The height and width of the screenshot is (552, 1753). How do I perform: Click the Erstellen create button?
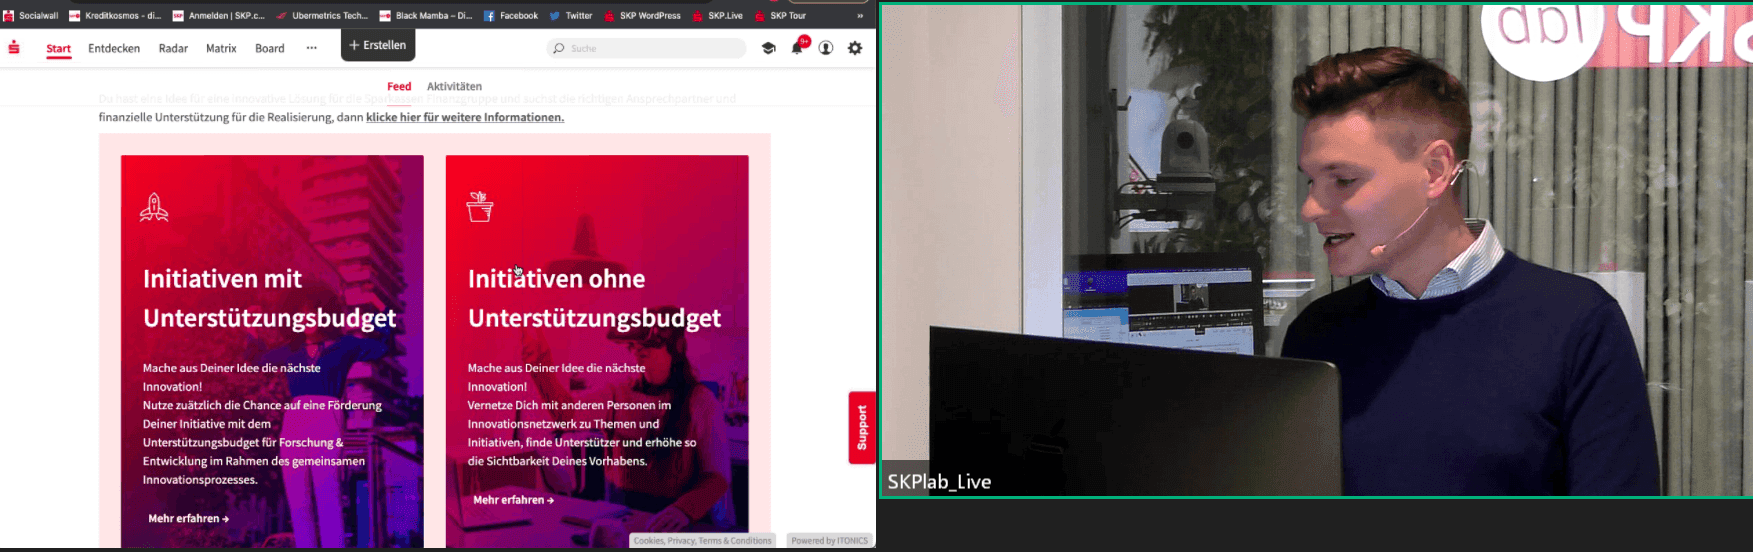coord(378,45)
